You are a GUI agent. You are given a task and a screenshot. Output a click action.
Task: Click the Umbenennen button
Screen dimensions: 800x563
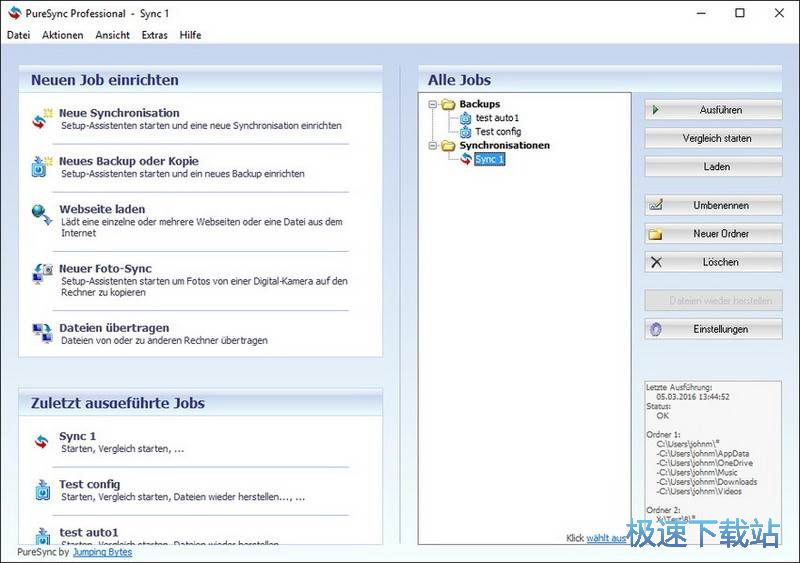click(713, 205)
